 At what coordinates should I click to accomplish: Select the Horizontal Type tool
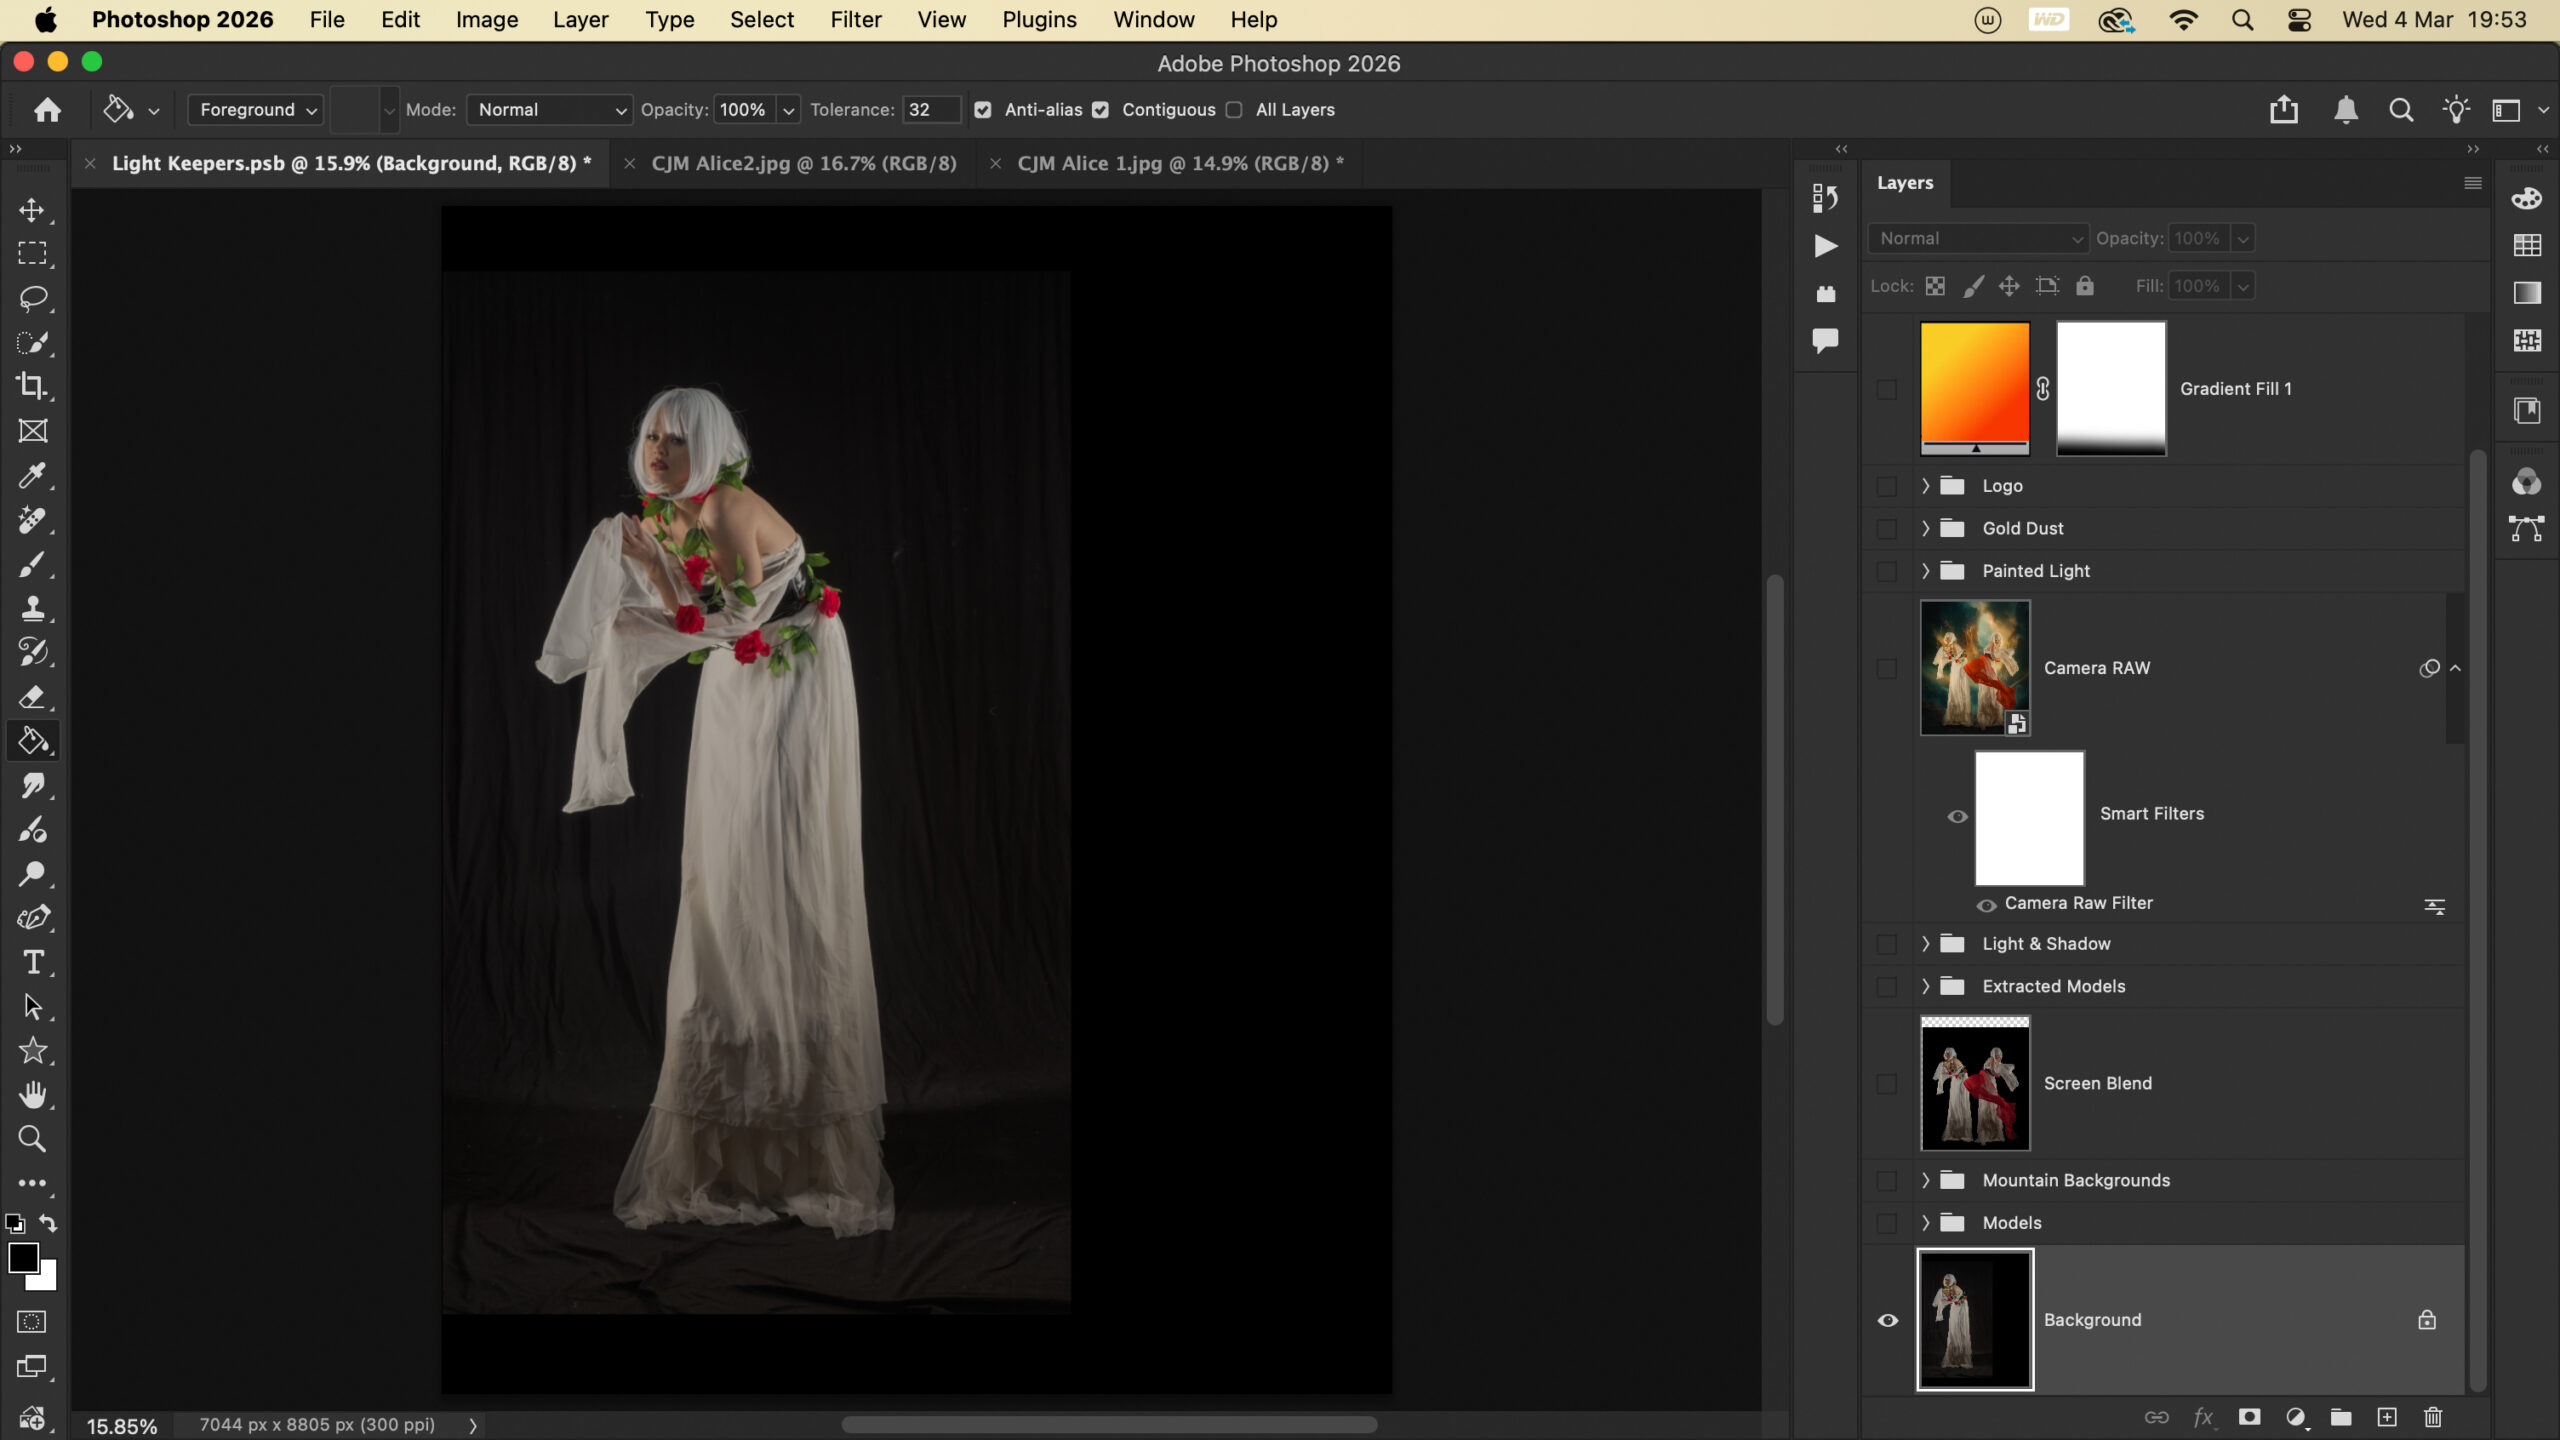tap(32, 962)
